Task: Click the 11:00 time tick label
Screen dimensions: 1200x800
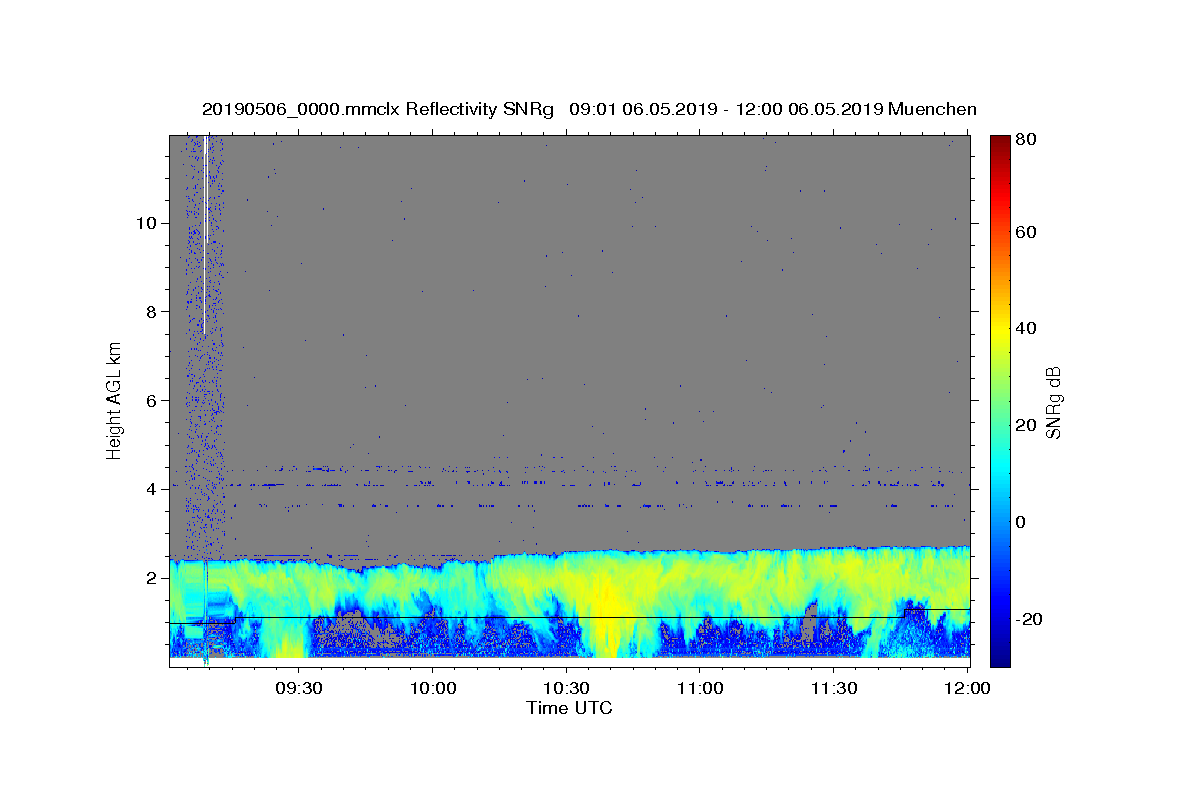Action: click(700, 688)
